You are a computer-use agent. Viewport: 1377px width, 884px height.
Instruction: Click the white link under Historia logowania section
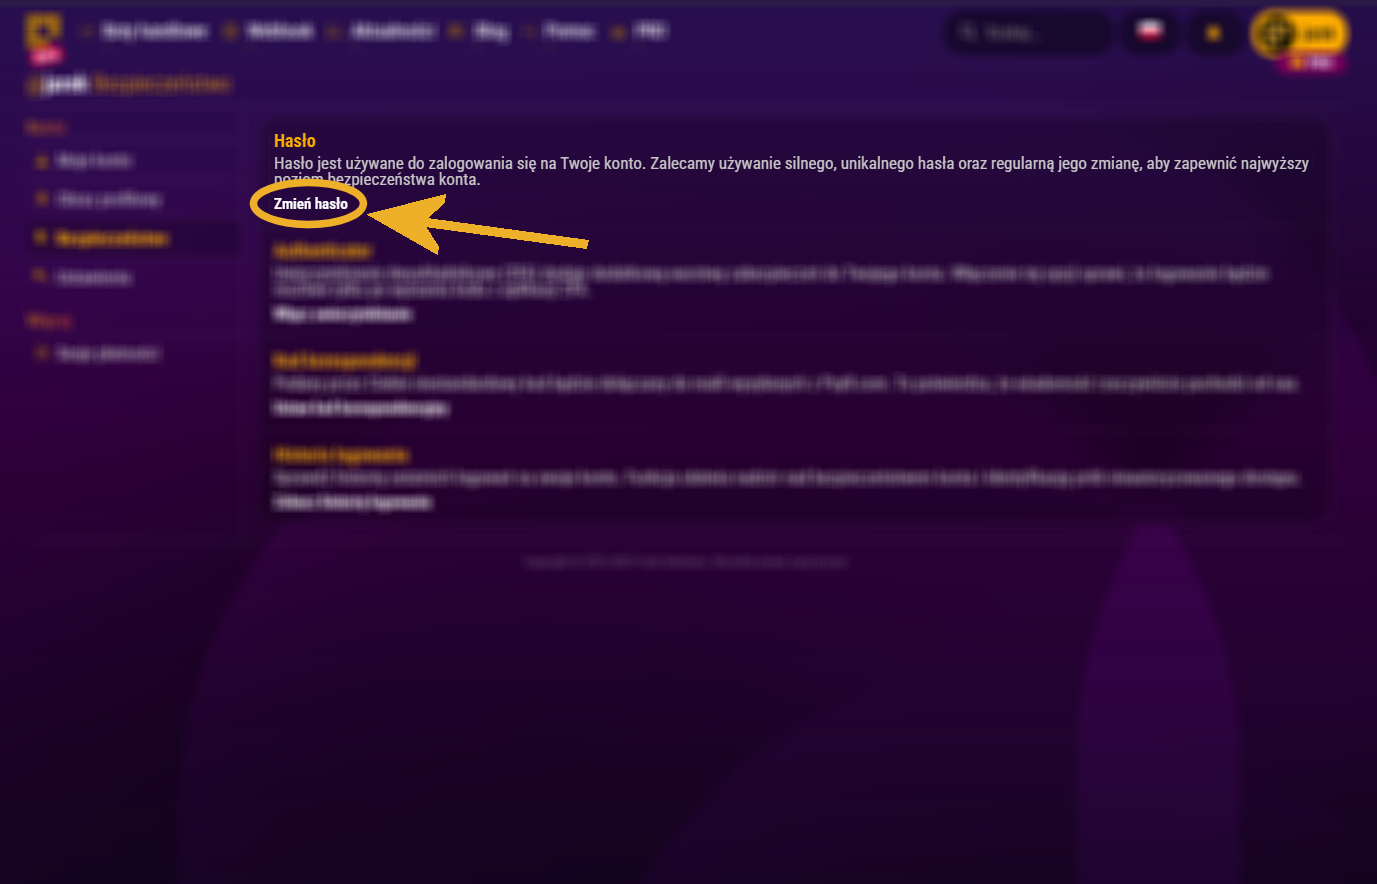point(352,502)
